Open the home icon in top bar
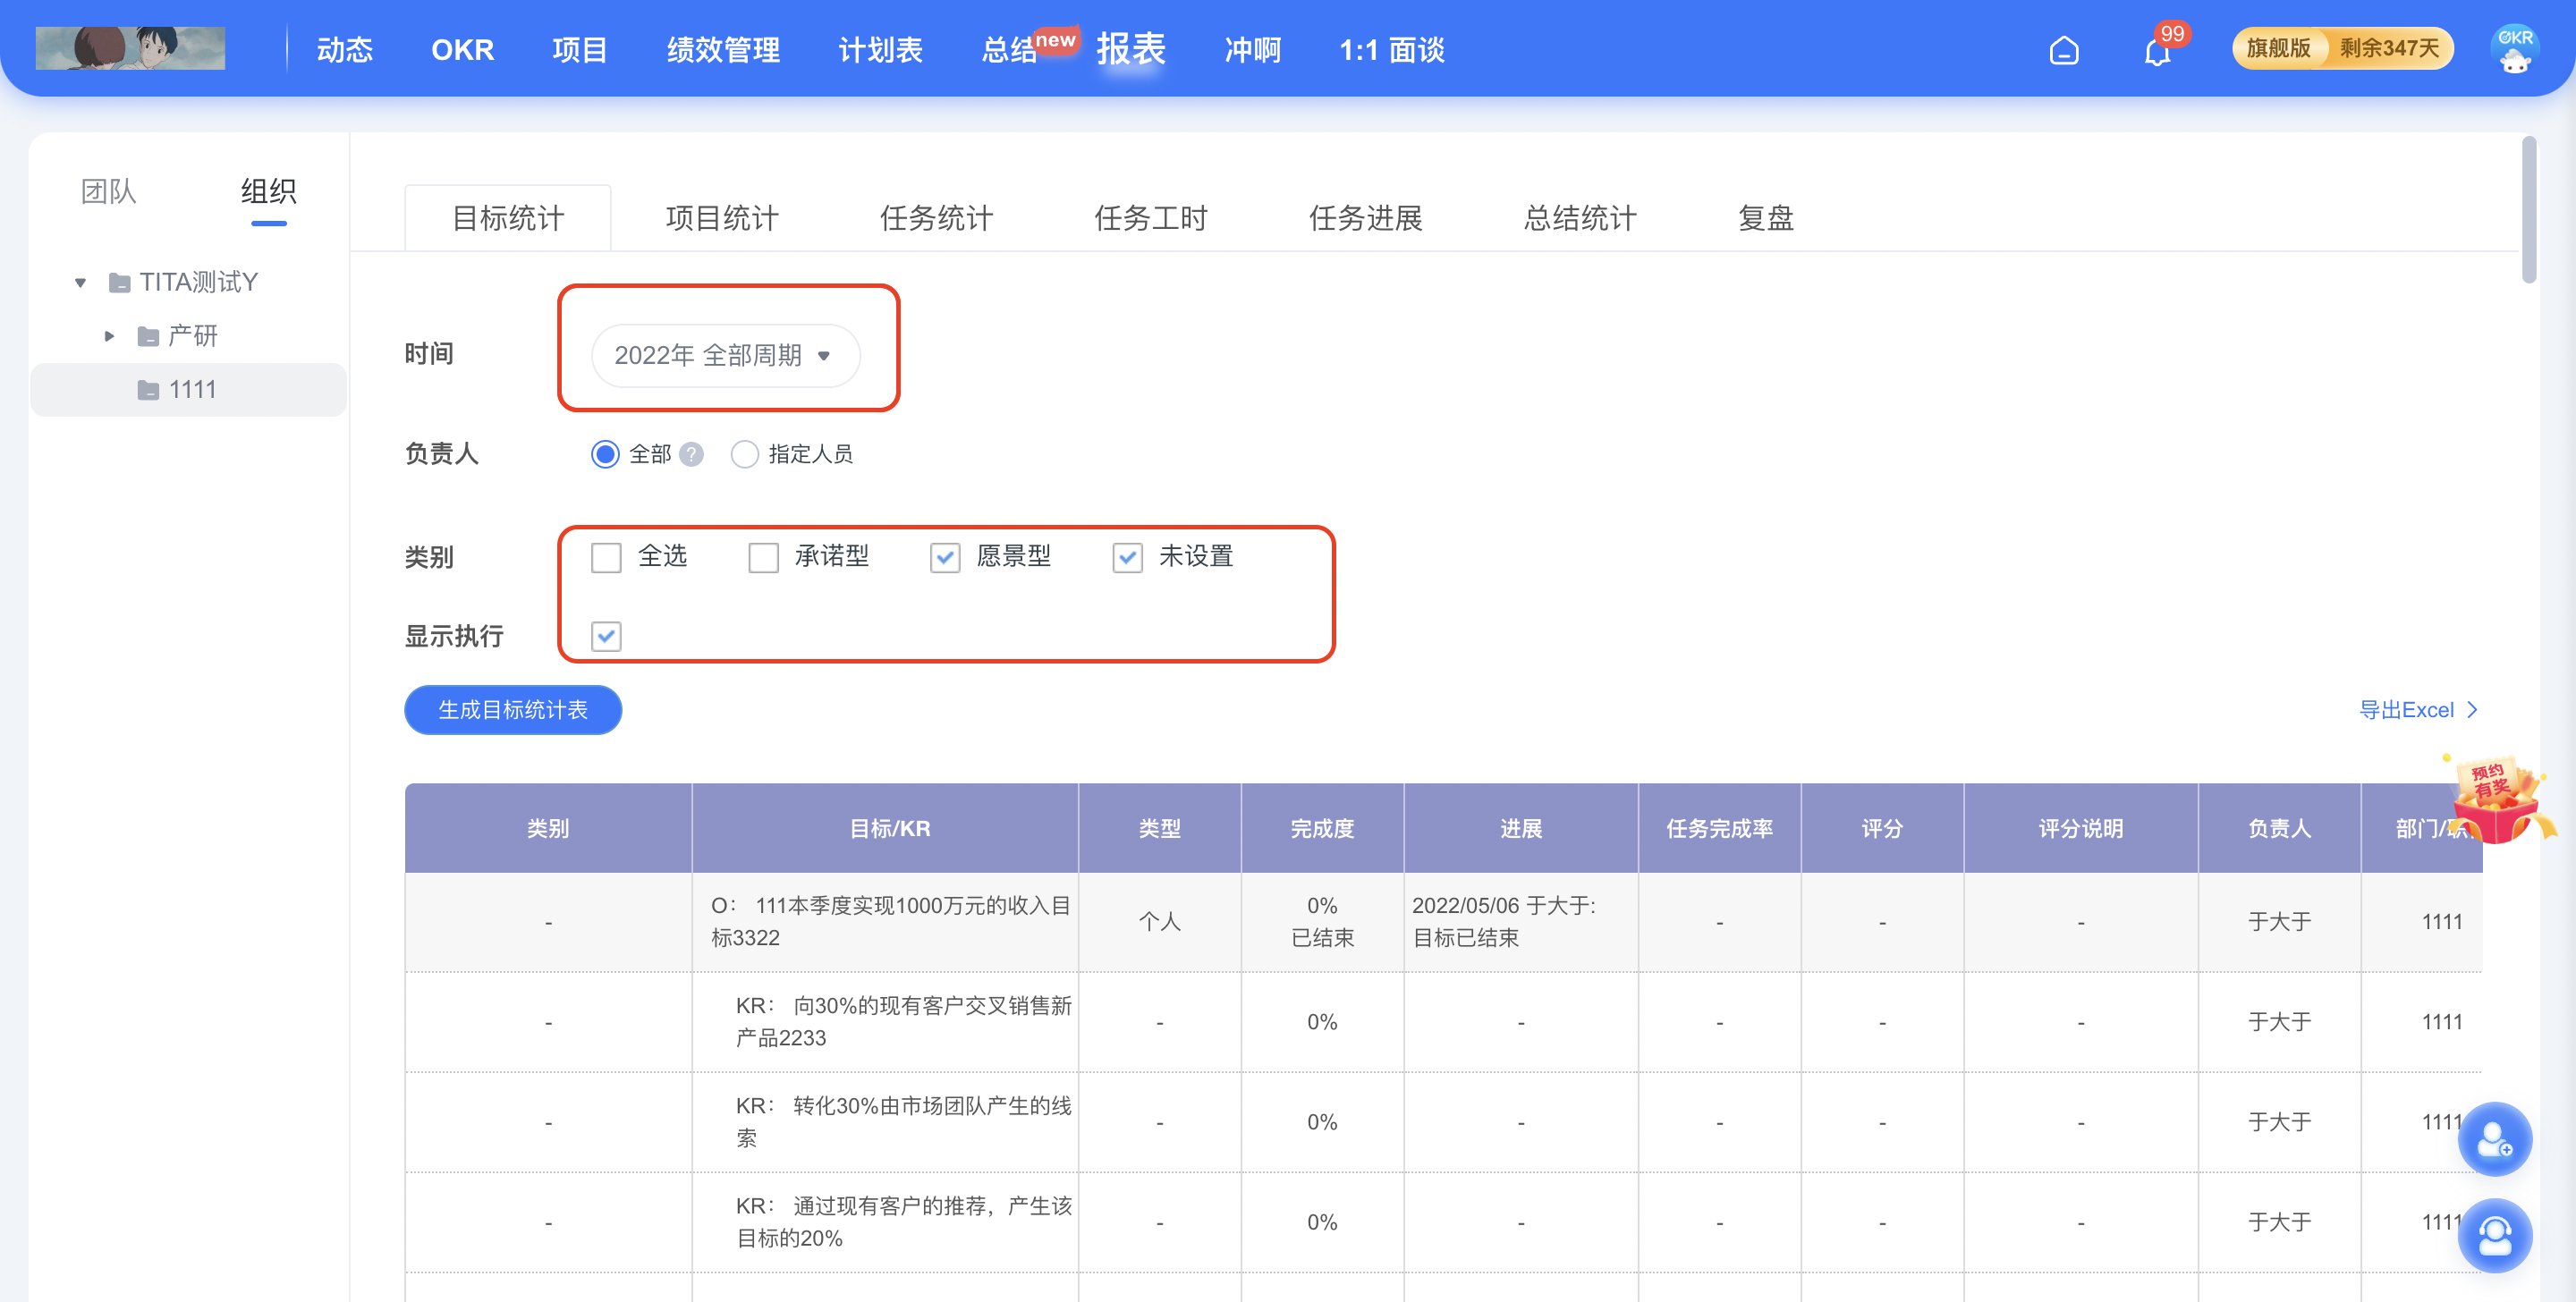Image resolution: width=2576 pixels, height=1302 pixels. (x=2063, y=50)
